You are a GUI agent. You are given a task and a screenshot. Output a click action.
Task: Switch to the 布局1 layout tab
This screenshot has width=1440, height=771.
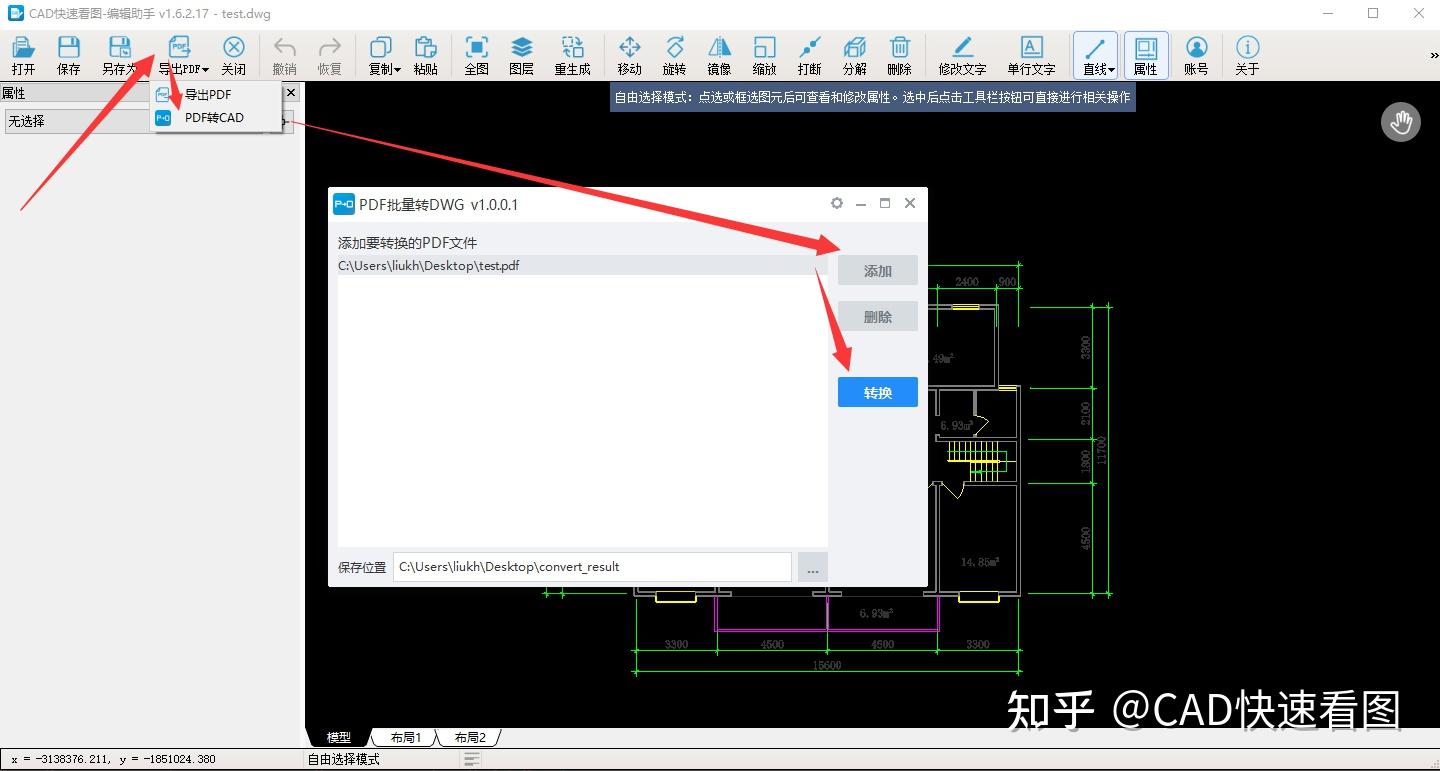tap(404, 737)
